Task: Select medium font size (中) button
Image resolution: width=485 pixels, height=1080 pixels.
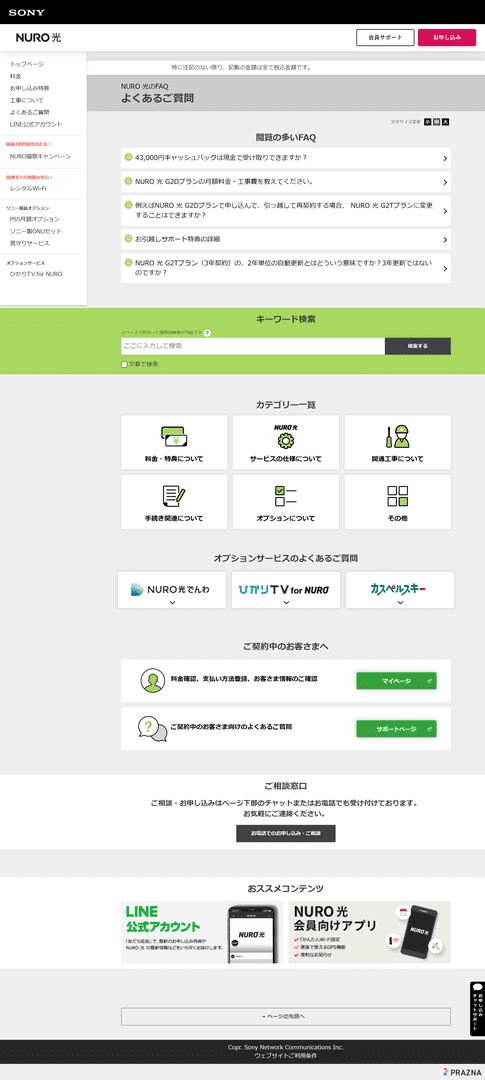Action: point(437,122)
